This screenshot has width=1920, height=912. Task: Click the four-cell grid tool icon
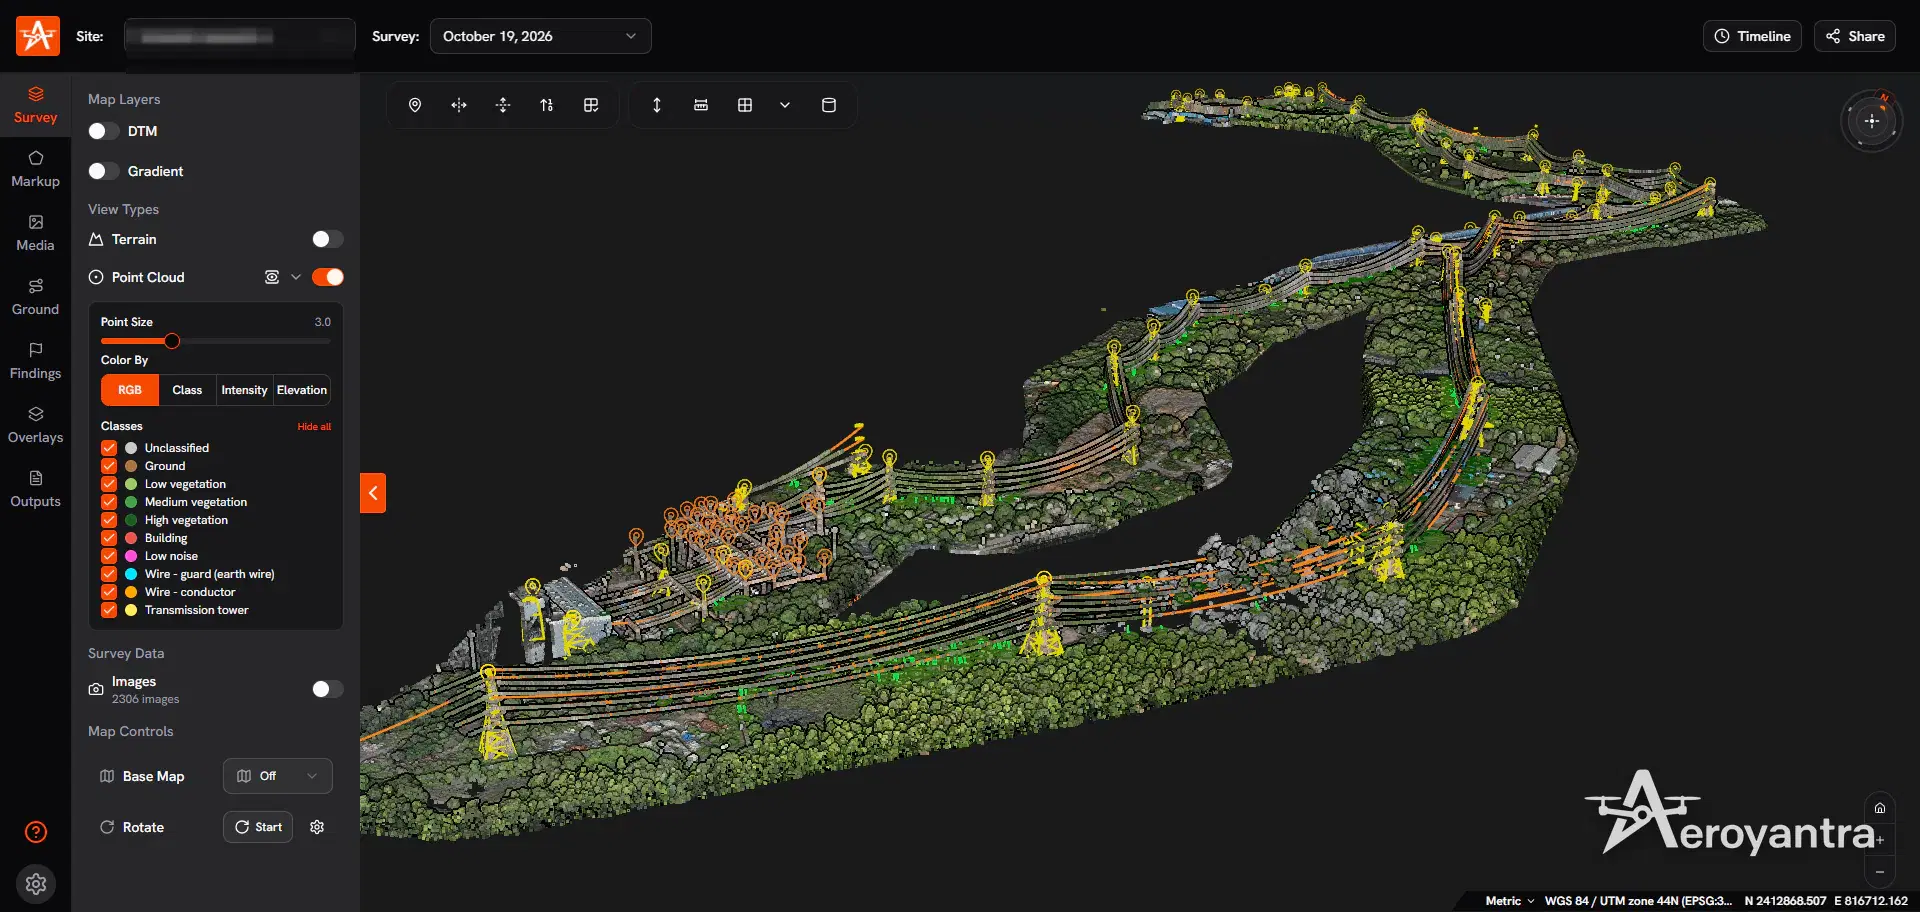click(745, 105)
